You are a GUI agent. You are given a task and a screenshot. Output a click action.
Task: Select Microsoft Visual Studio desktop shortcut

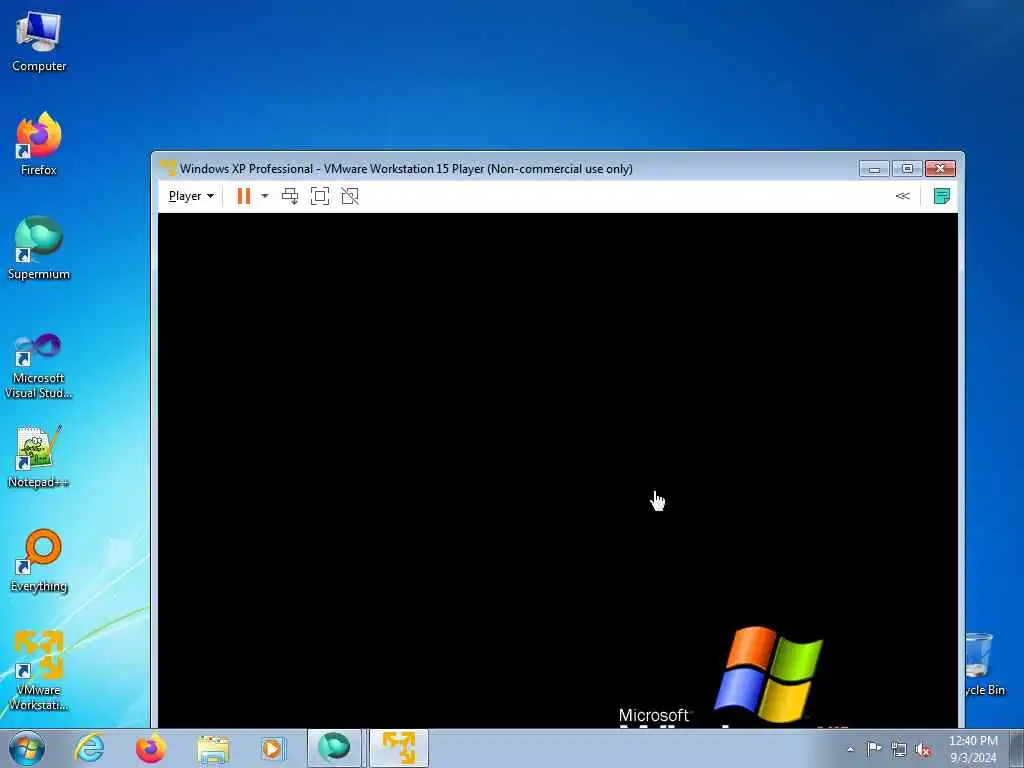point(39,366)
